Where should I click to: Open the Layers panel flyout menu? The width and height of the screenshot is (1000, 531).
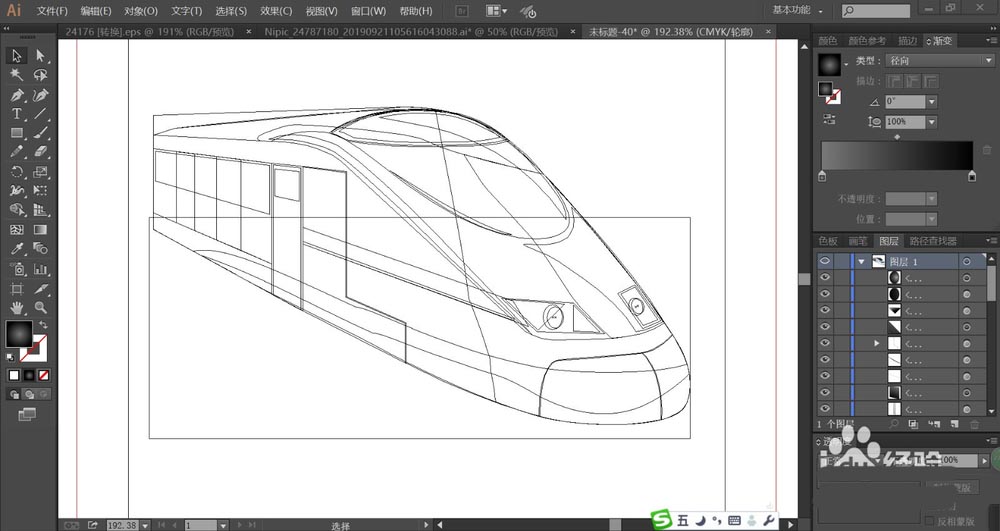pos(990,241)
